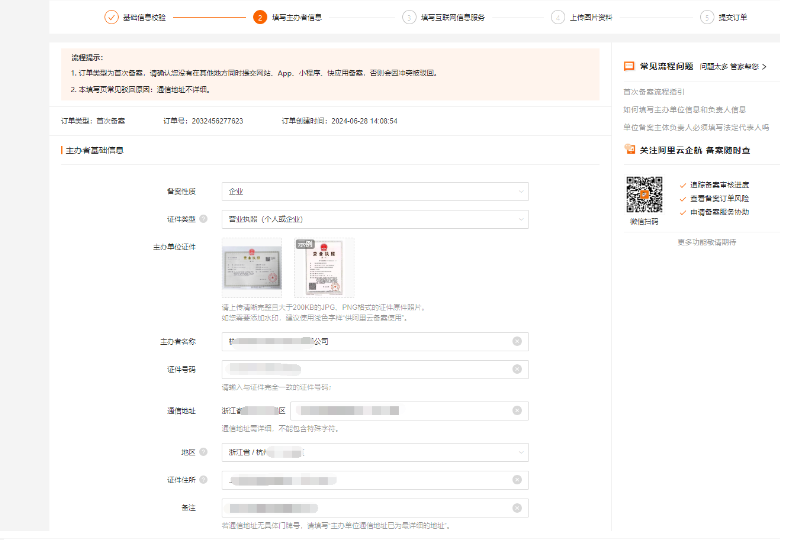793x540 pixels.
Task: Click the WeChat QR code image
Action: tap(644, 194)
